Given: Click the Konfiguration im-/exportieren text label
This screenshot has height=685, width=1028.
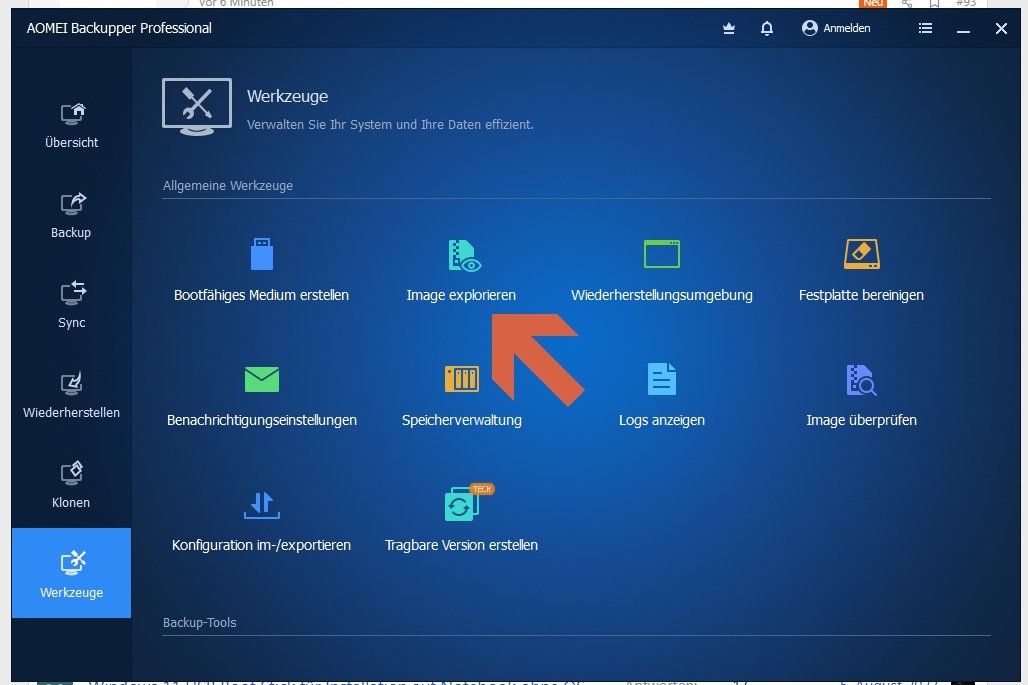Looking at the screenshot, I should (x=262, y=545).
